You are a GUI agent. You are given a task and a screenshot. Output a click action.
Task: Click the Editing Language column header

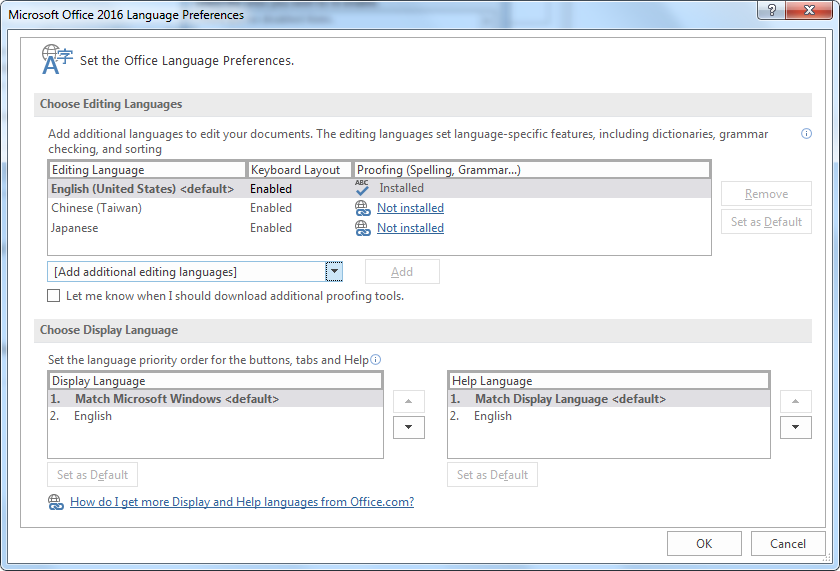147,170
